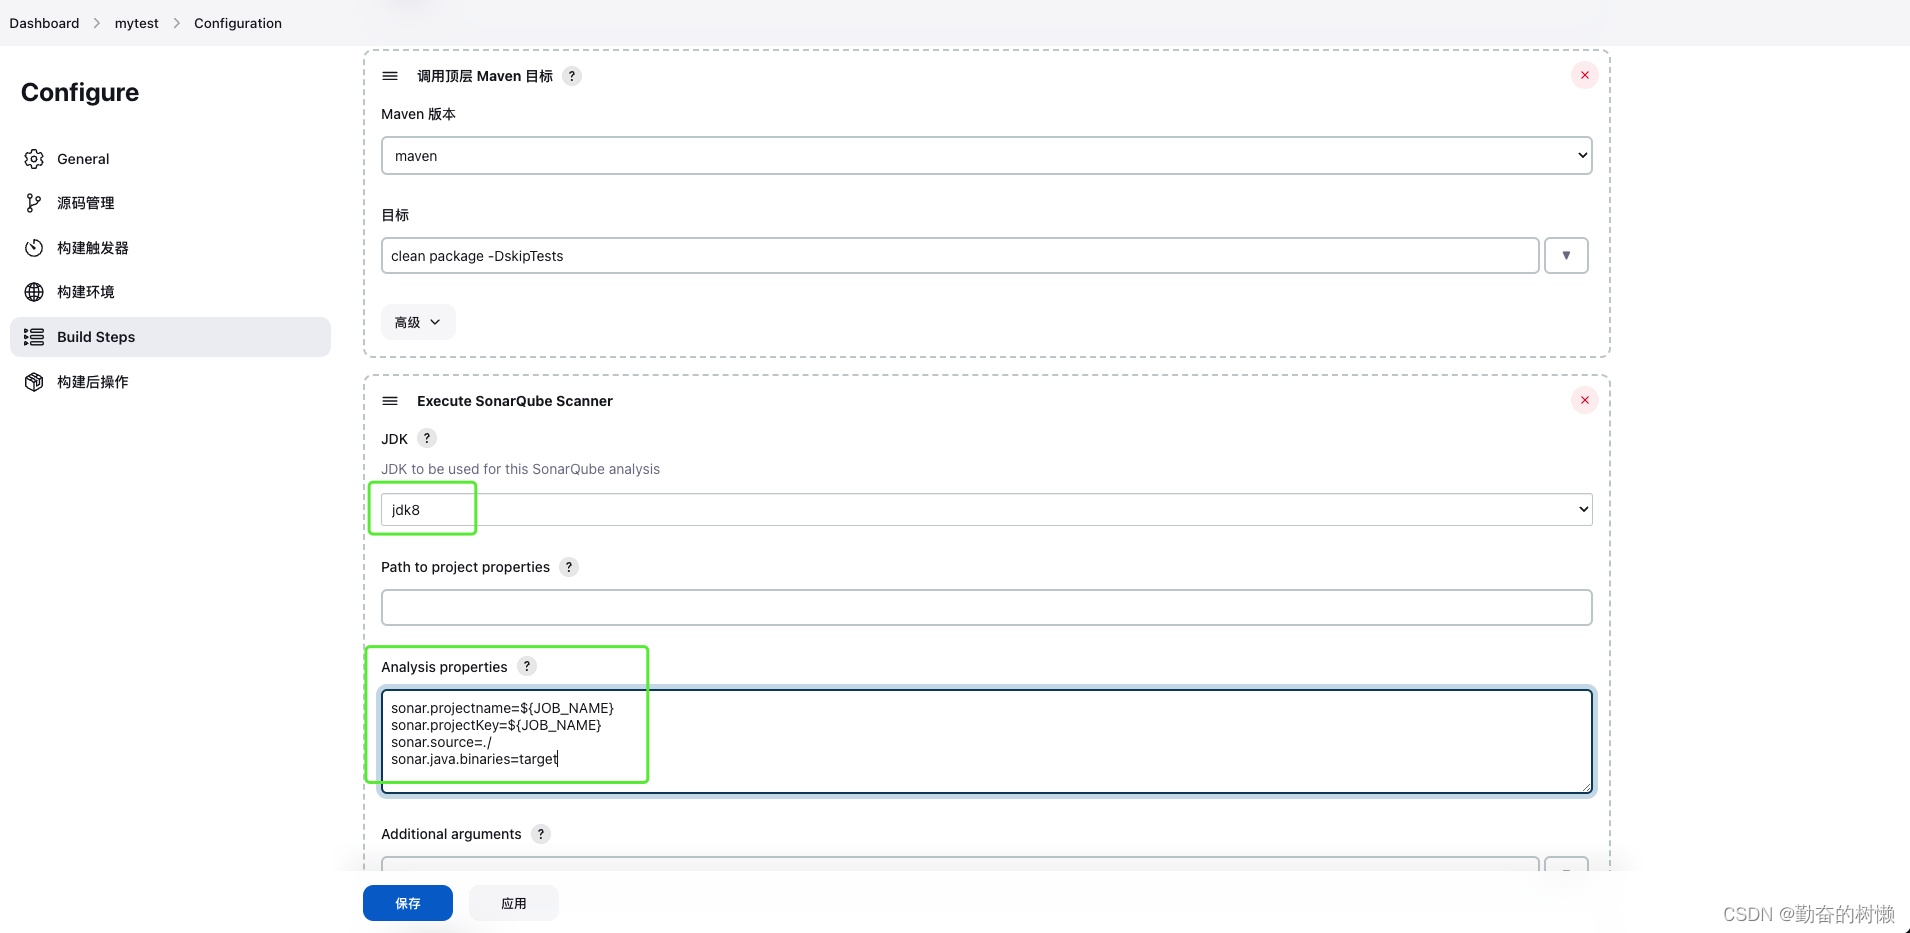This screenshot has height=933, width=1910.
Task: Open help for Analysis properties
Action: tap(527, 666)
